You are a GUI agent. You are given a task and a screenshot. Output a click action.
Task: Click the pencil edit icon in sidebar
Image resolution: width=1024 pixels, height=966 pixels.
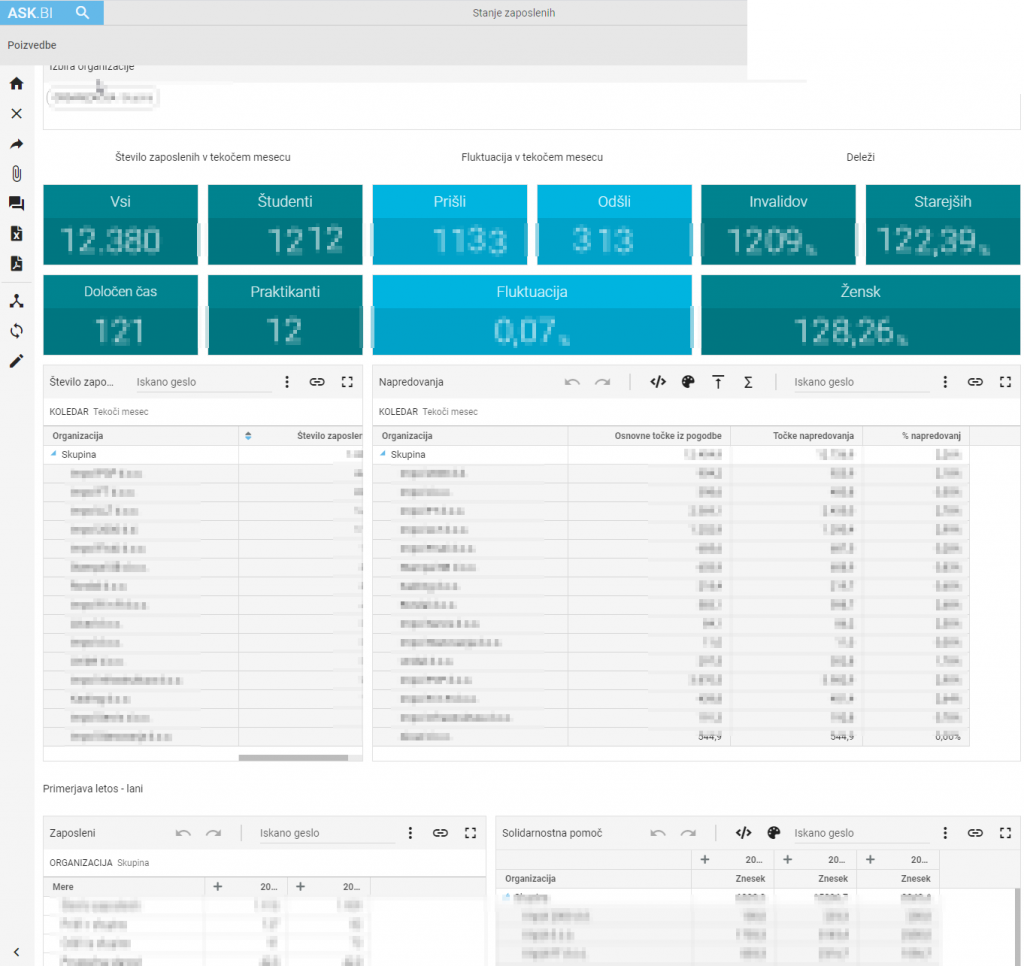(16, 361)
